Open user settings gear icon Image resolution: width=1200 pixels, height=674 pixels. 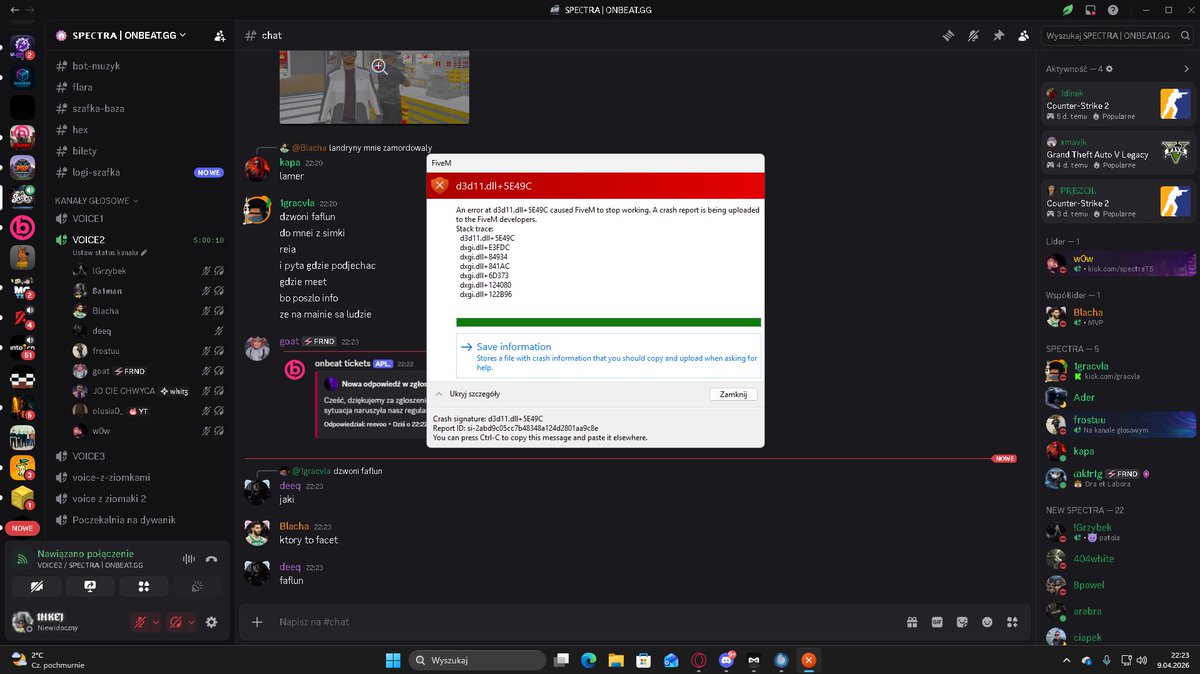(x=211, y=622)
